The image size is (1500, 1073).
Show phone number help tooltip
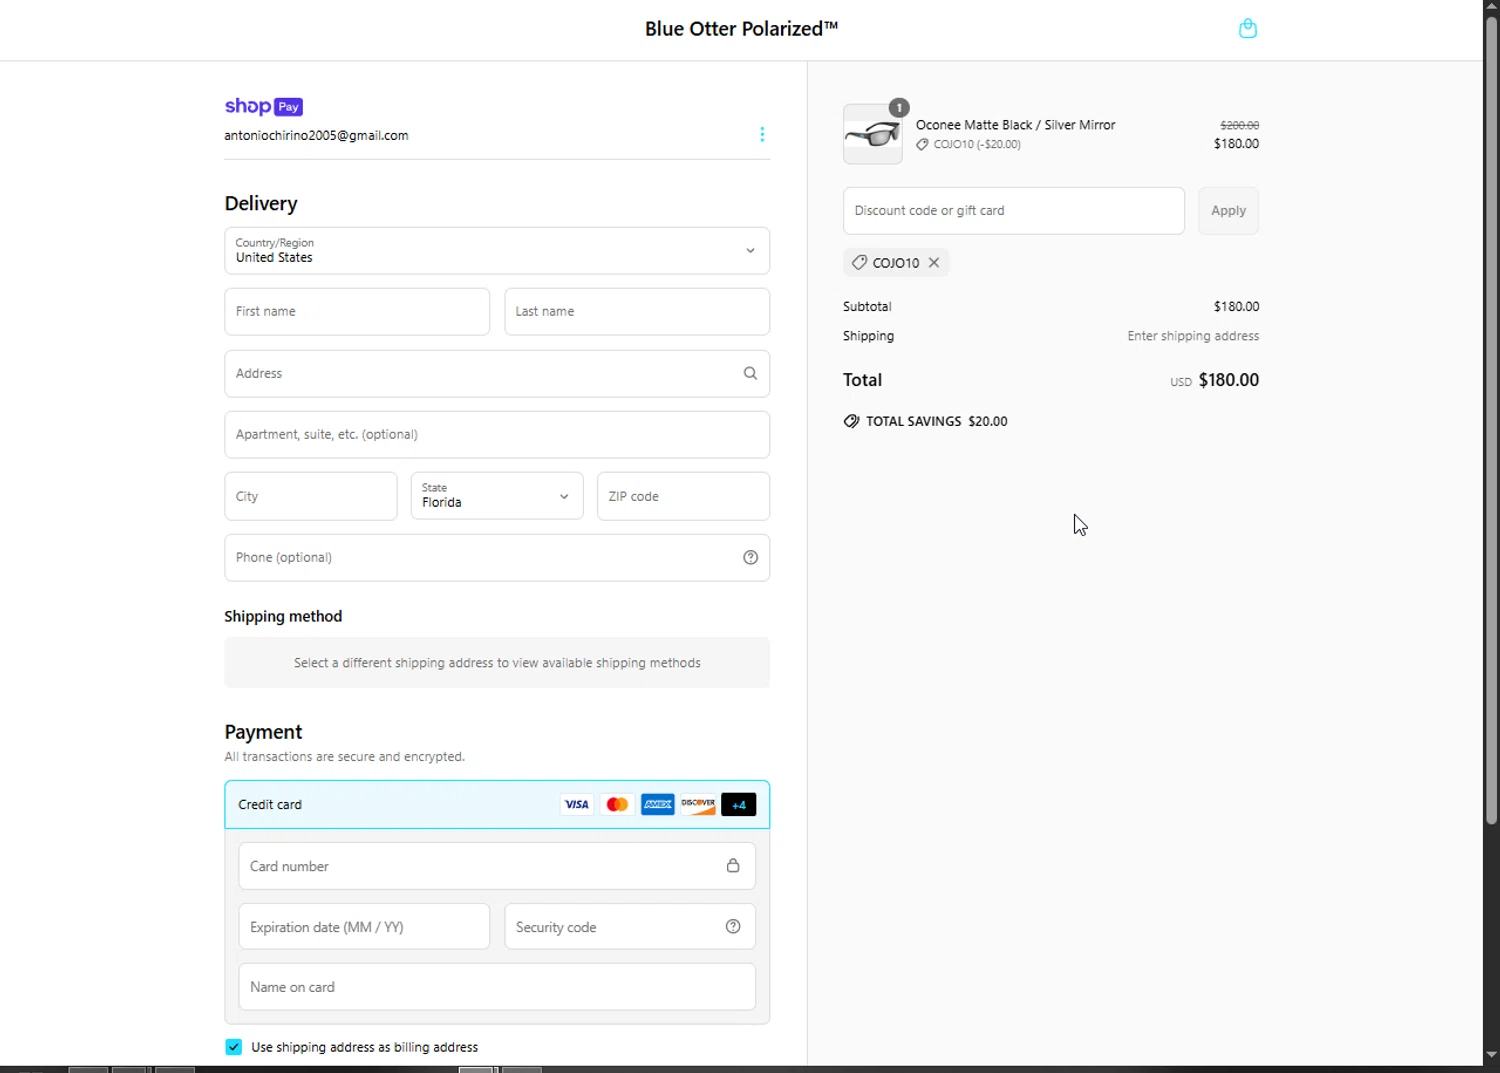750,557
